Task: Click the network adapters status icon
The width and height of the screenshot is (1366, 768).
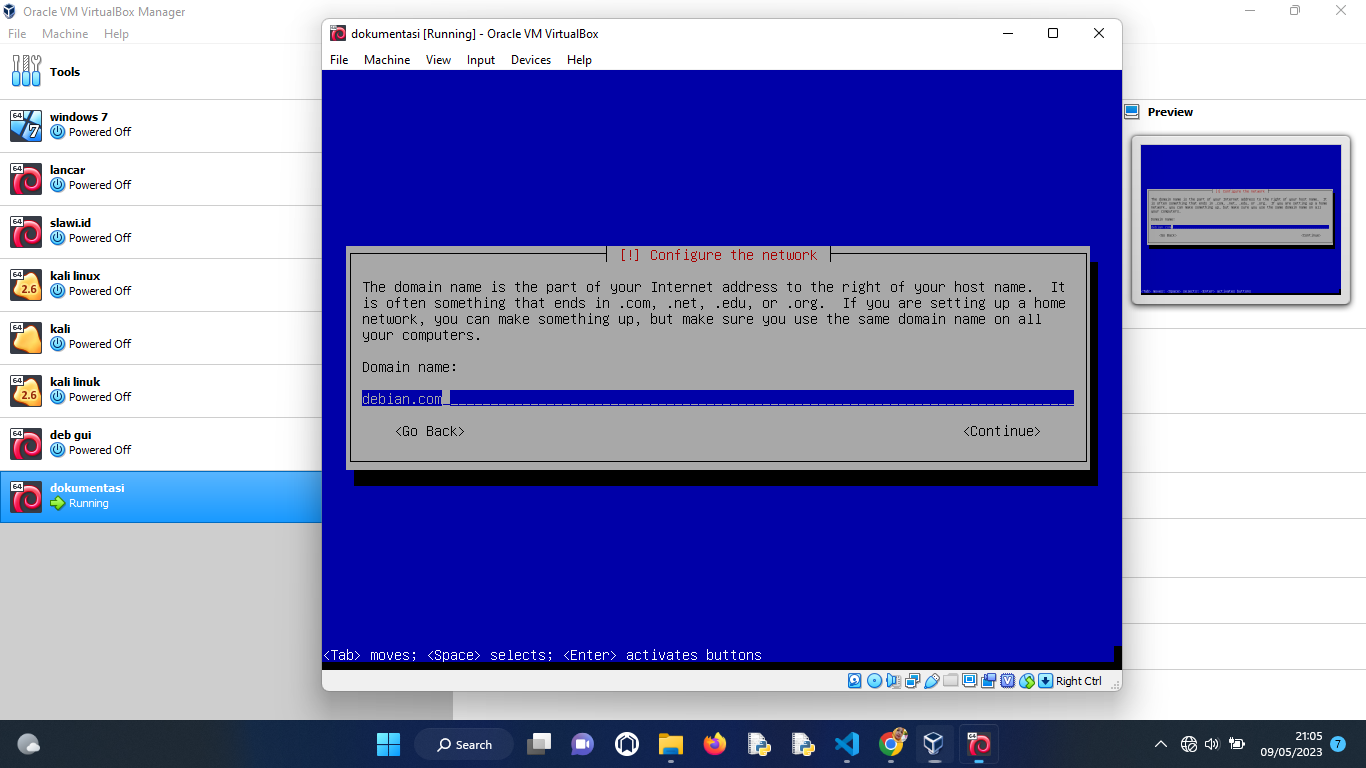Action: [x=912, y=681]
